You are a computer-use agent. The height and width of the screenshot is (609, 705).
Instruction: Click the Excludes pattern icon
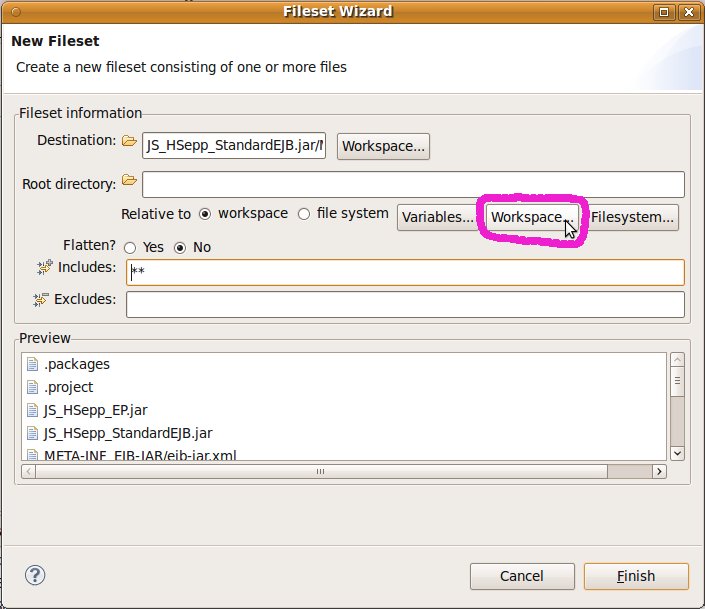(41, 300)
